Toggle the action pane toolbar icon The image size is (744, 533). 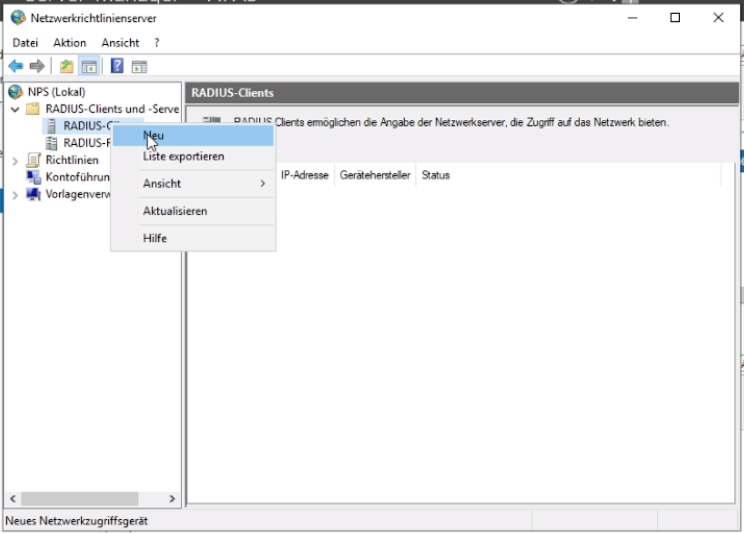[139, 66]
